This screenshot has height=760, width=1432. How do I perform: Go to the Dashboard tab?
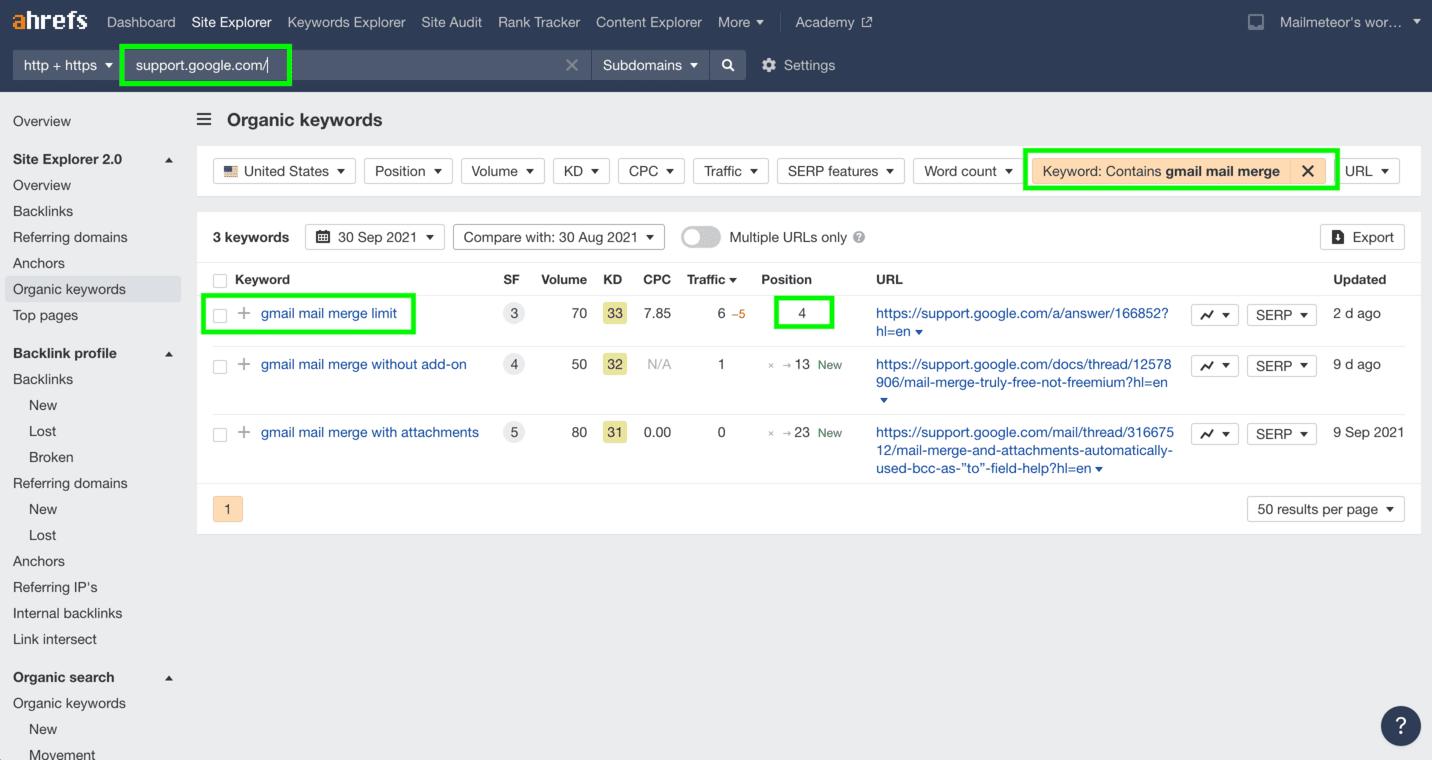click(x=141, y=22)
